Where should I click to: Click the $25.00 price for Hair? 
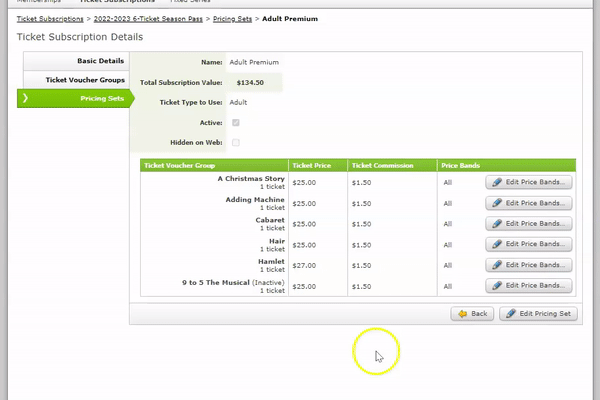pyautogui.click(x=304, y=245)
